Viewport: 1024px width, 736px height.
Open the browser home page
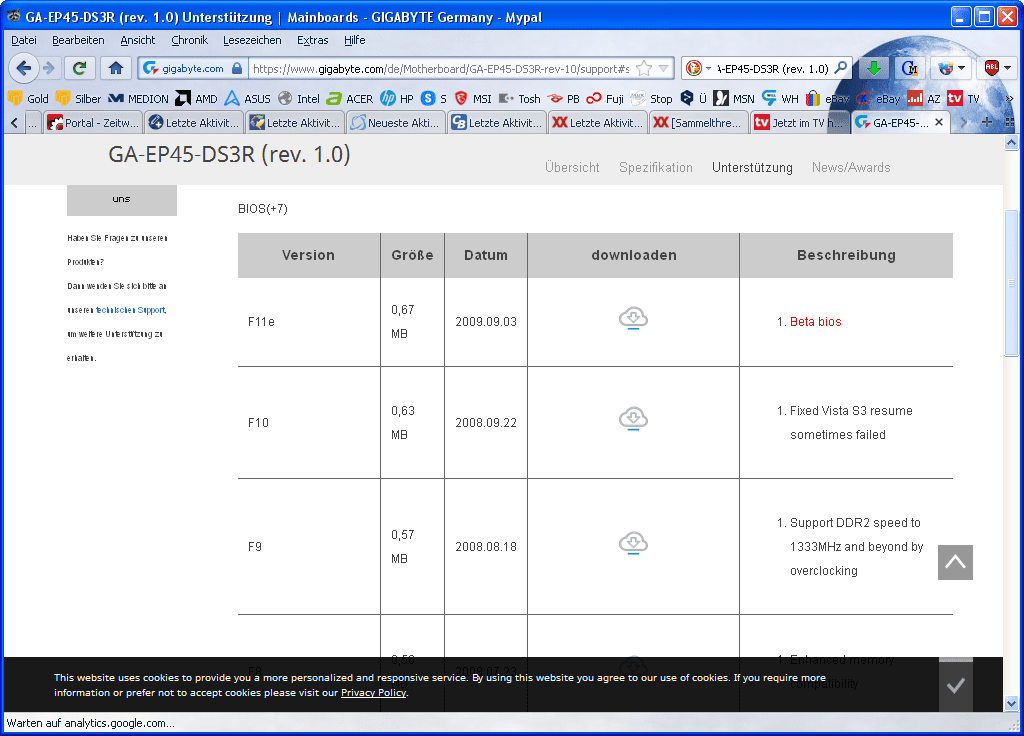[x=116, y=68]
